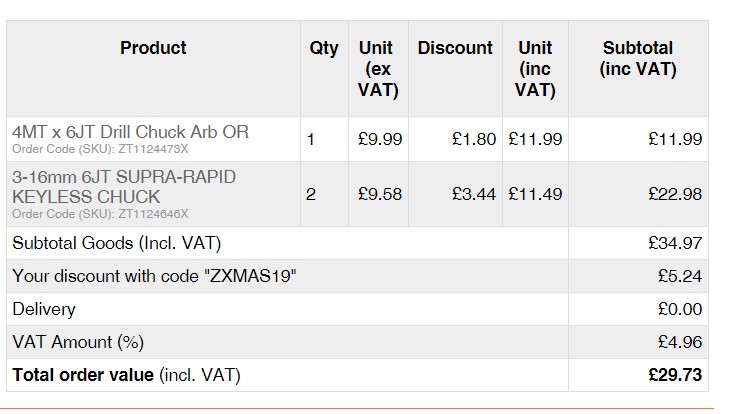The width and height of the screenshot is (746, 414).
Task: Select the £29.73 total order value
Action: click(x=675, y=375)
